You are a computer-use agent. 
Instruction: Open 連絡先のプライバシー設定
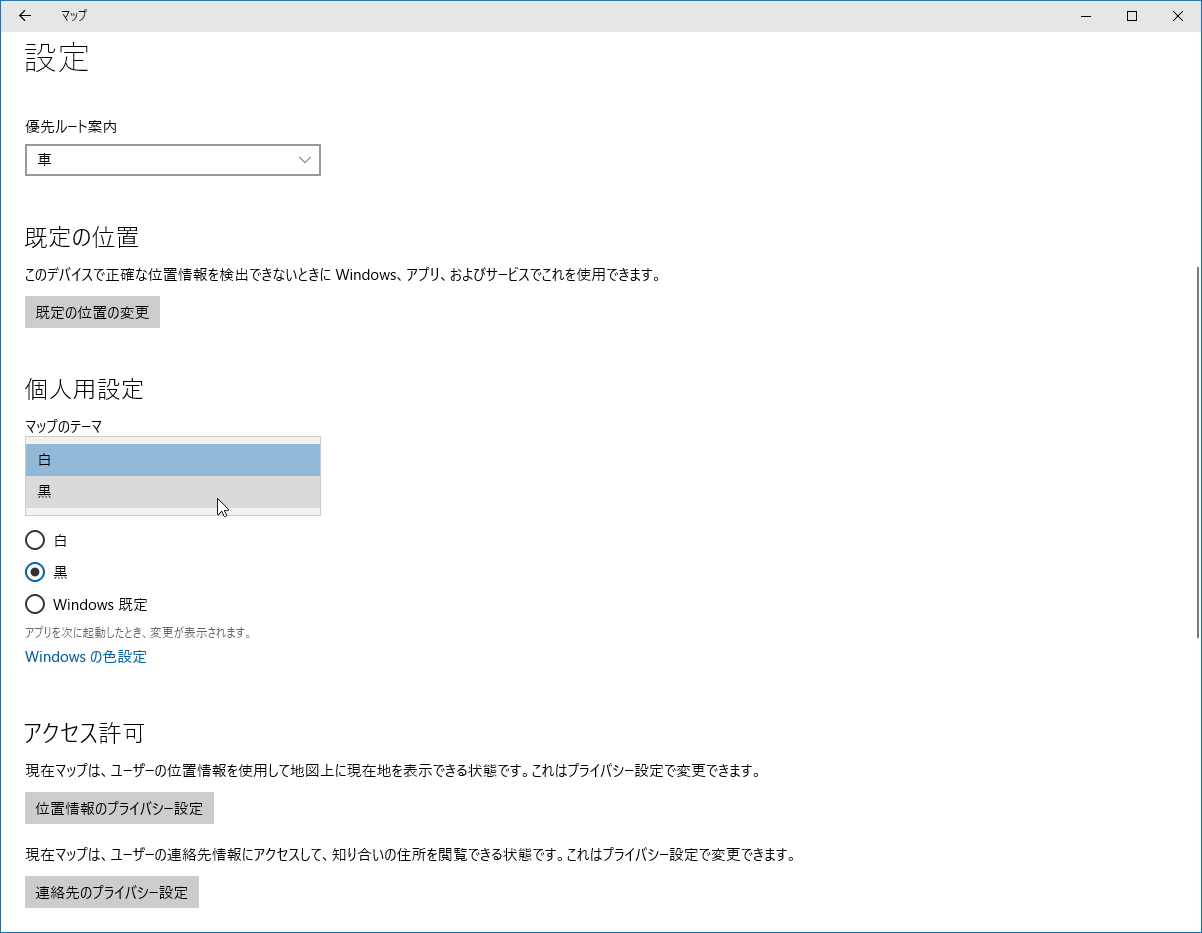[x=111, y=892]
